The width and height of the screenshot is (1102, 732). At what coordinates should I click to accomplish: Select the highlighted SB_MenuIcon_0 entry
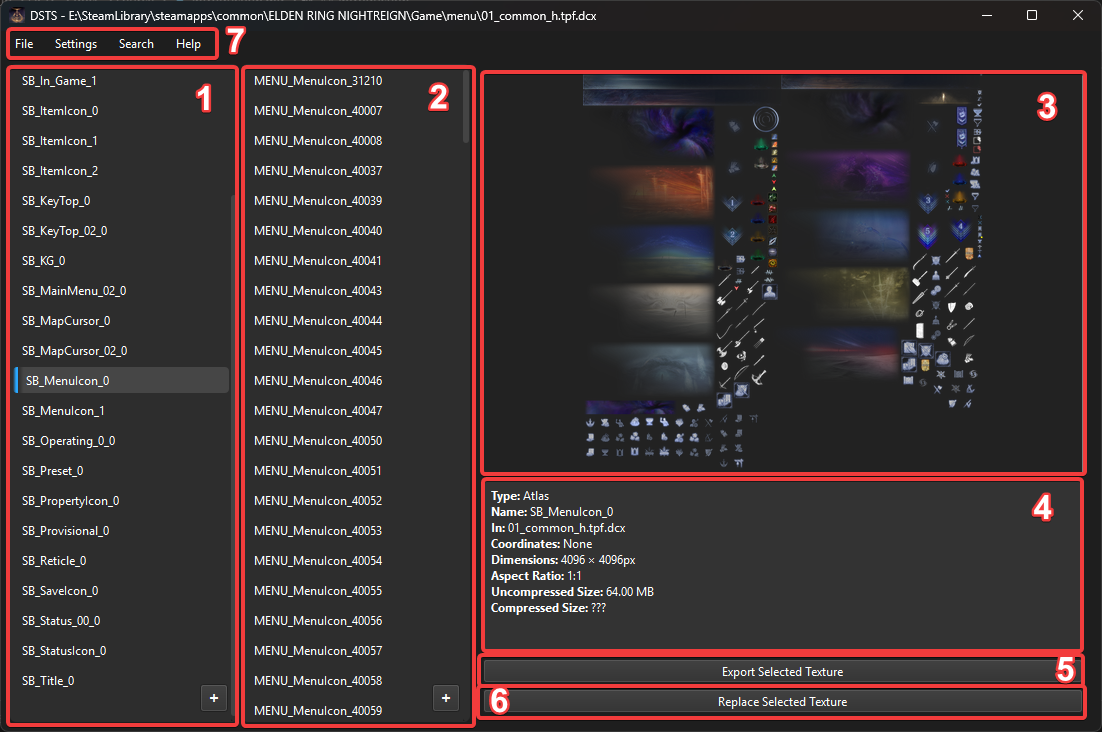click(x=122, y=381)
